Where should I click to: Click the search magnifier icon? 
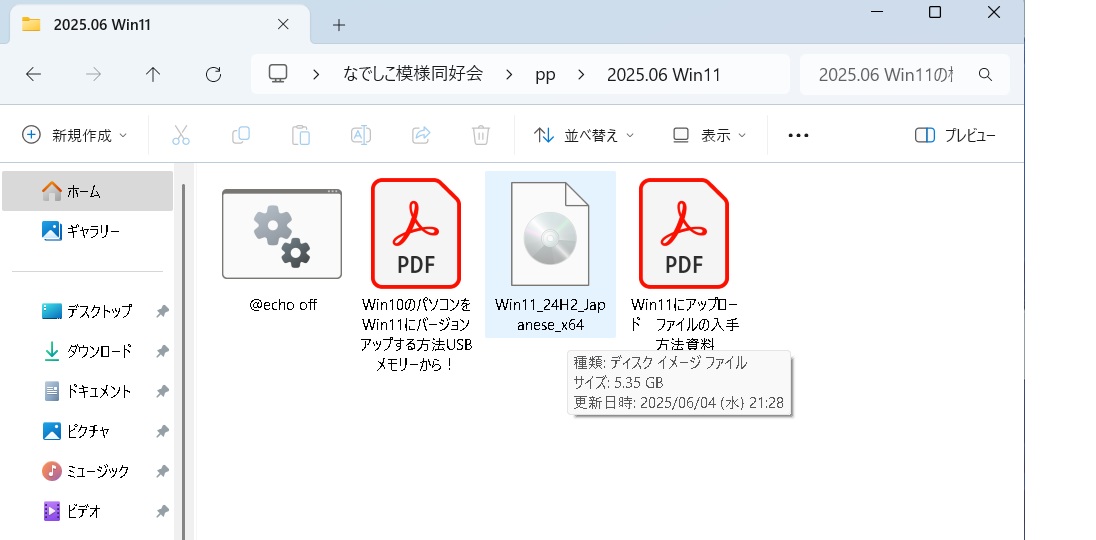[x=986, y=75]
